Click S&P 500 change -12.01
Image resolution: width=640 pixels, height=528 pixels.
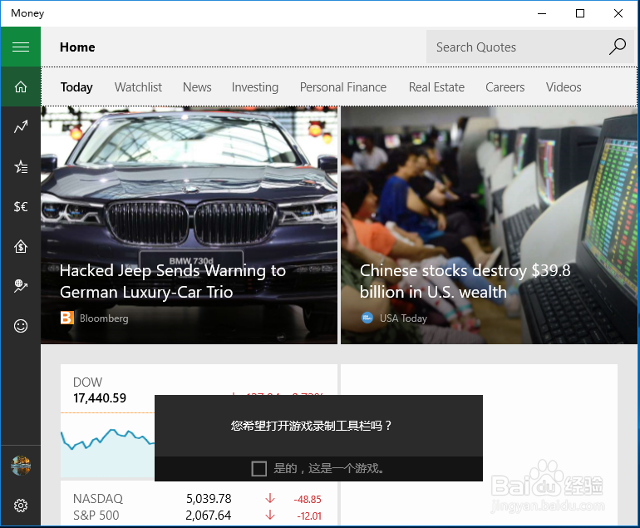pos(309,516)
